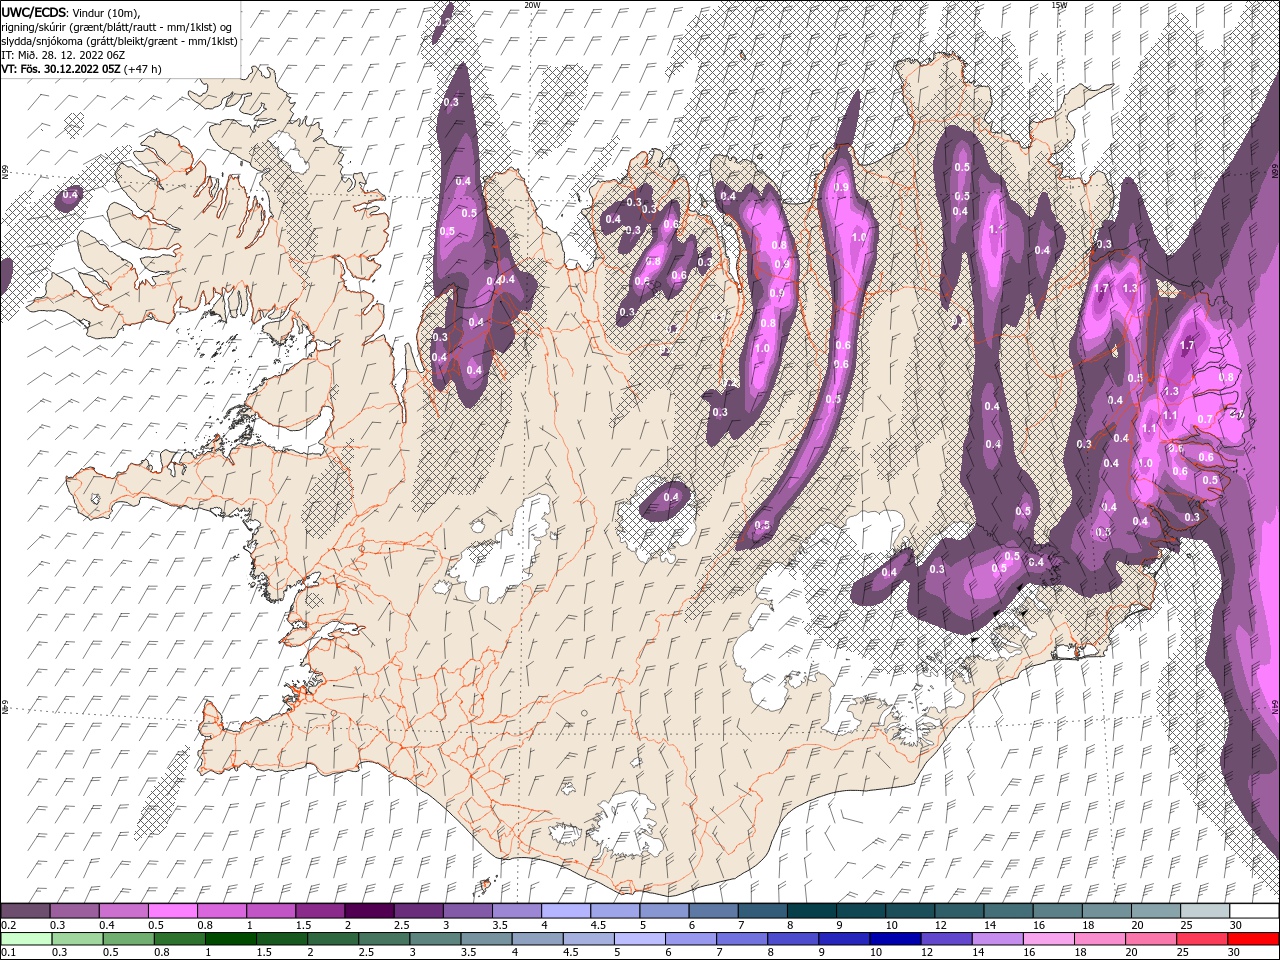Viewport: 1280px width, 960px height.
Task: Pick the darkest purple snow swatch between 2 and 2.5
Action: (369, 911)
